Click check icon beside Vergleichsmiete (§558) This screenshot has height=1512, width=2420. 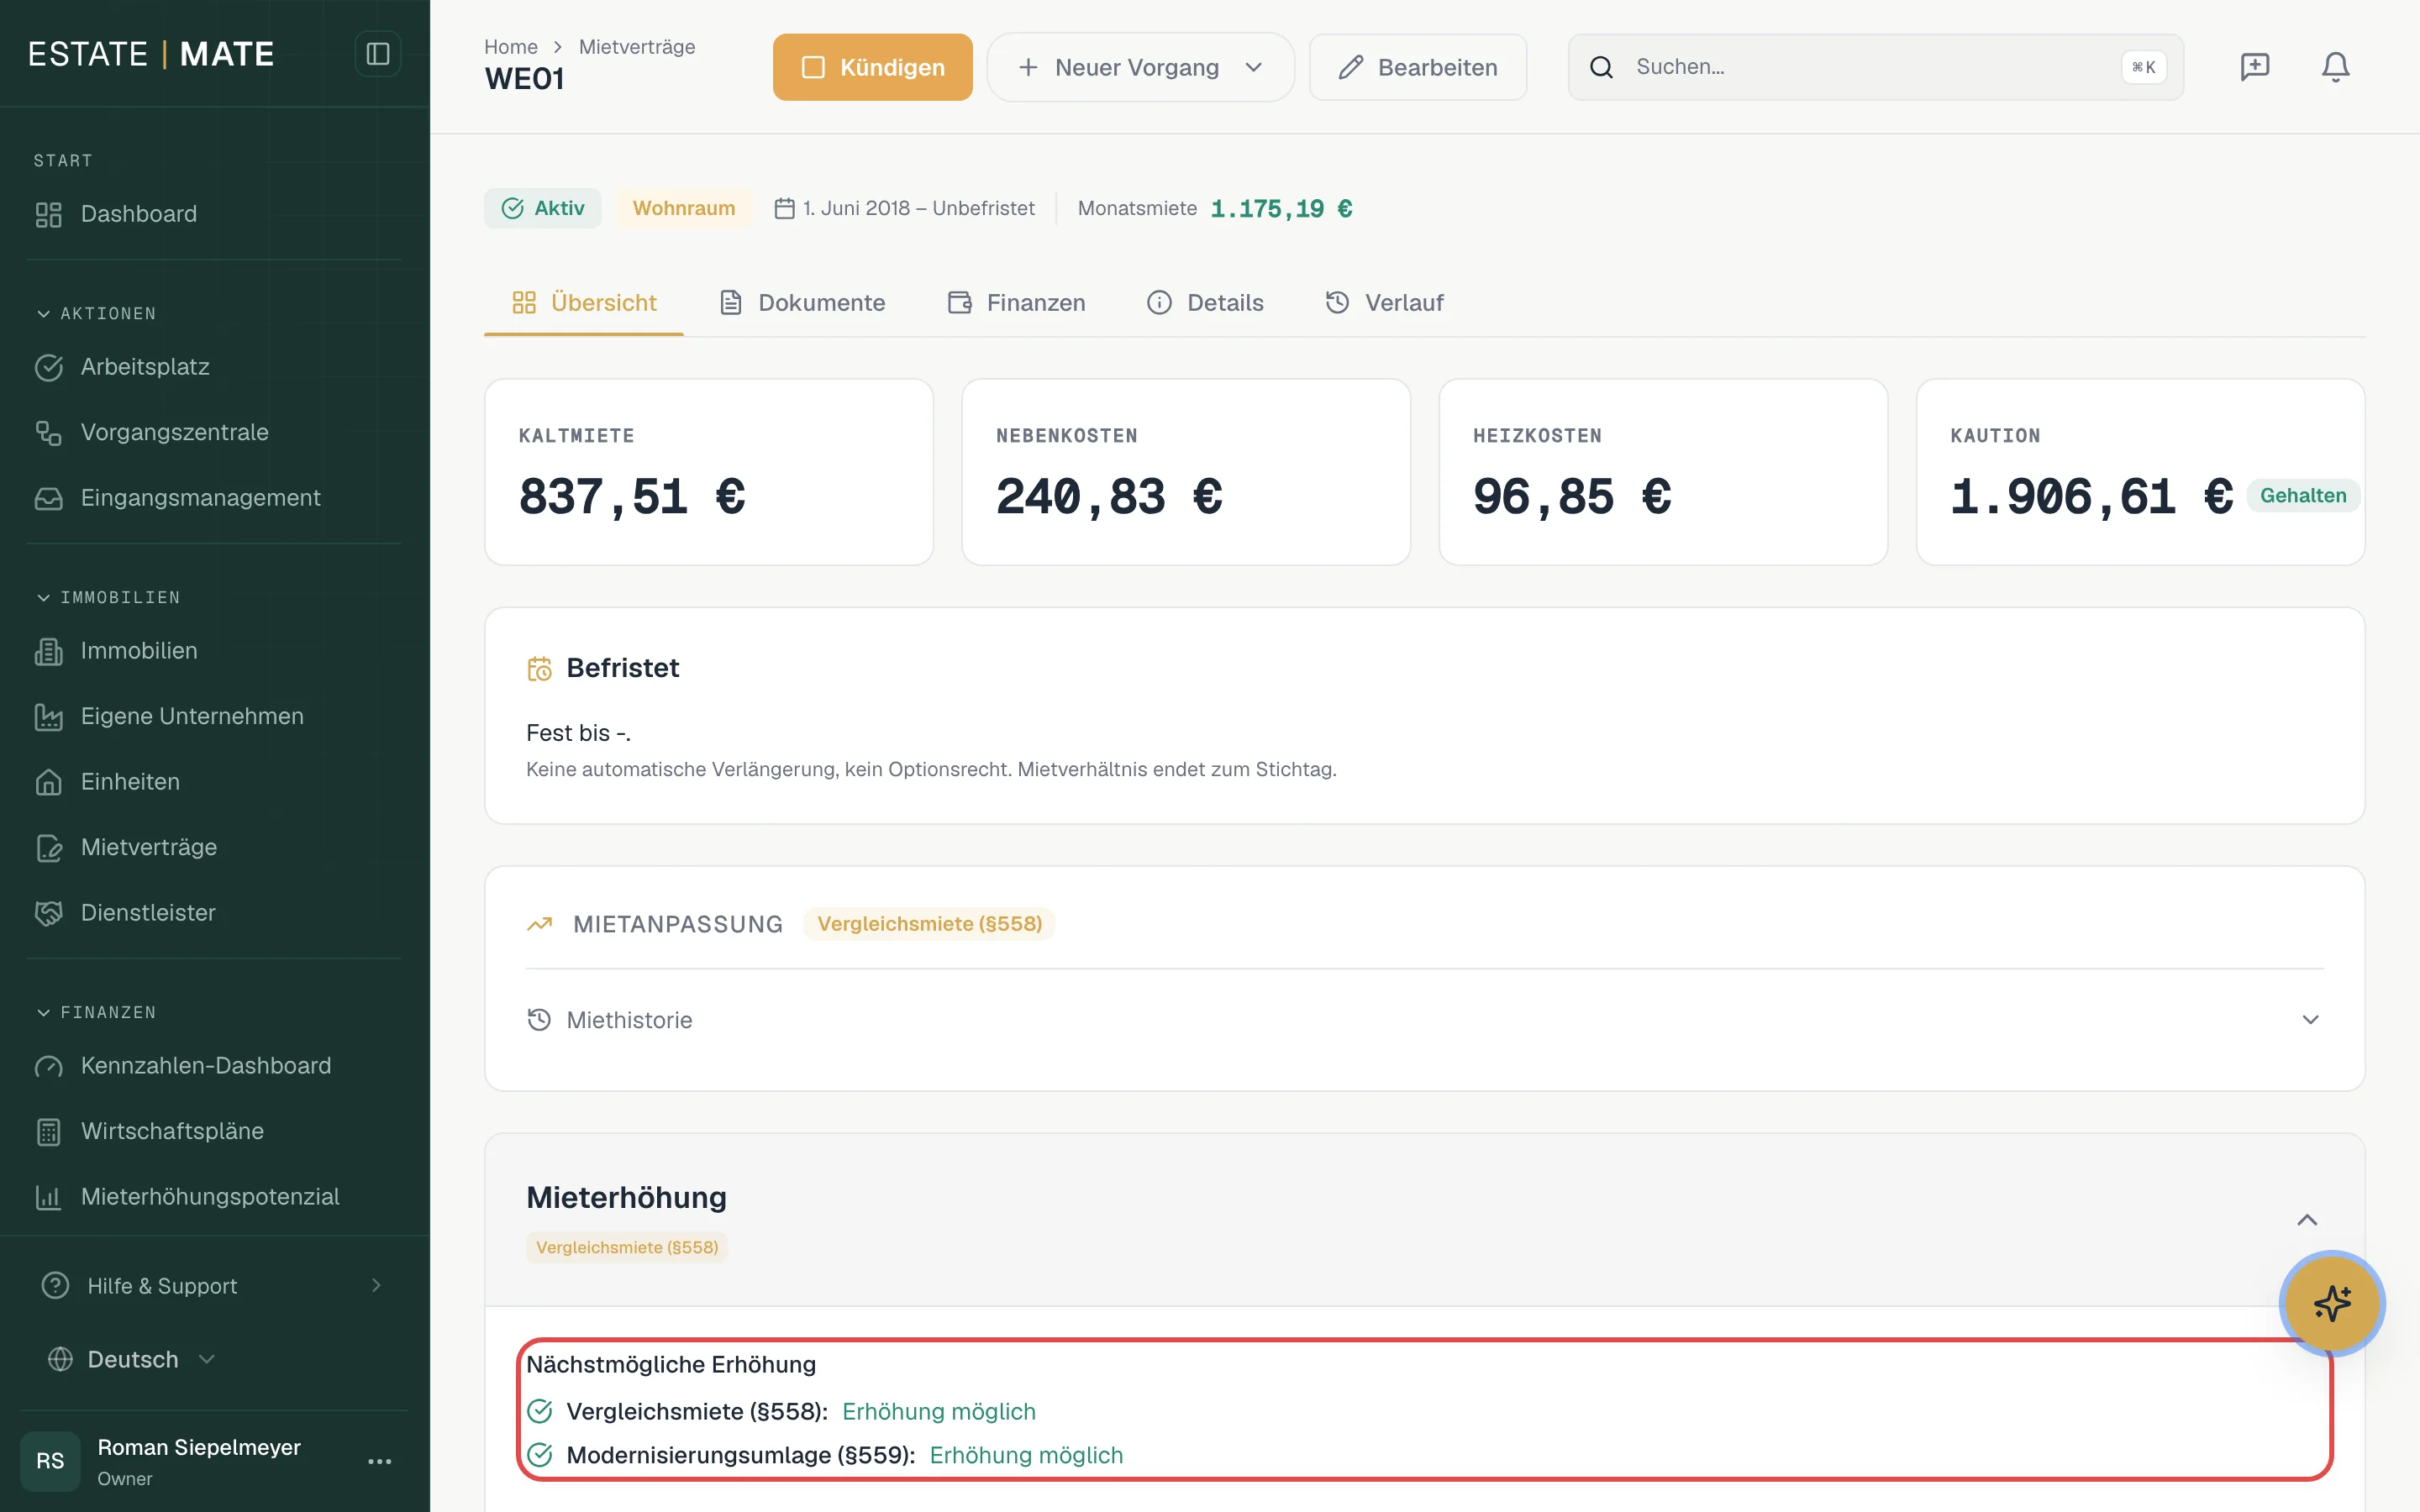click(x=539, y=1412)
